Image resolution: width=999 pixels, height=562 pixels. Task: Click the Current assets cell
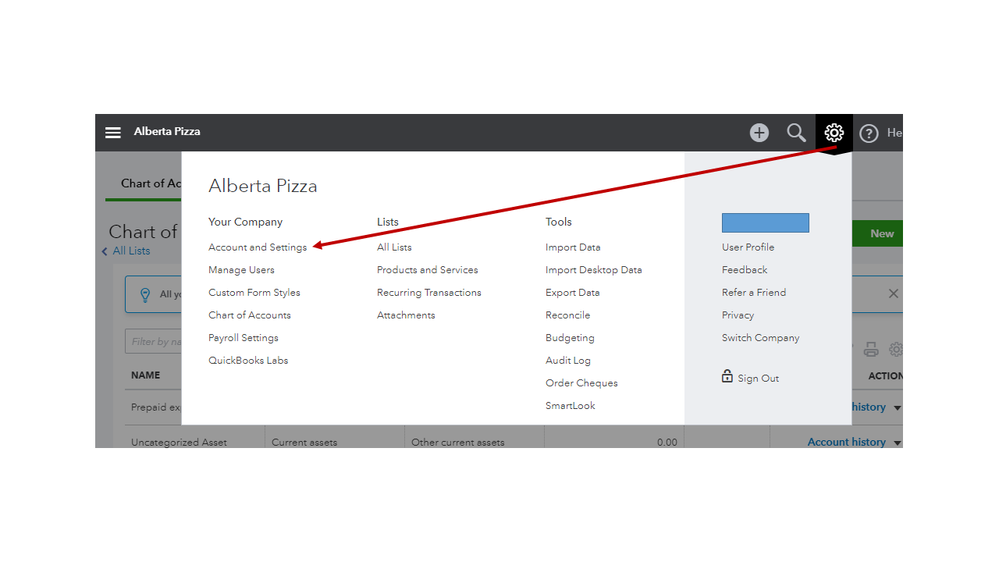[x=305, y=442]
